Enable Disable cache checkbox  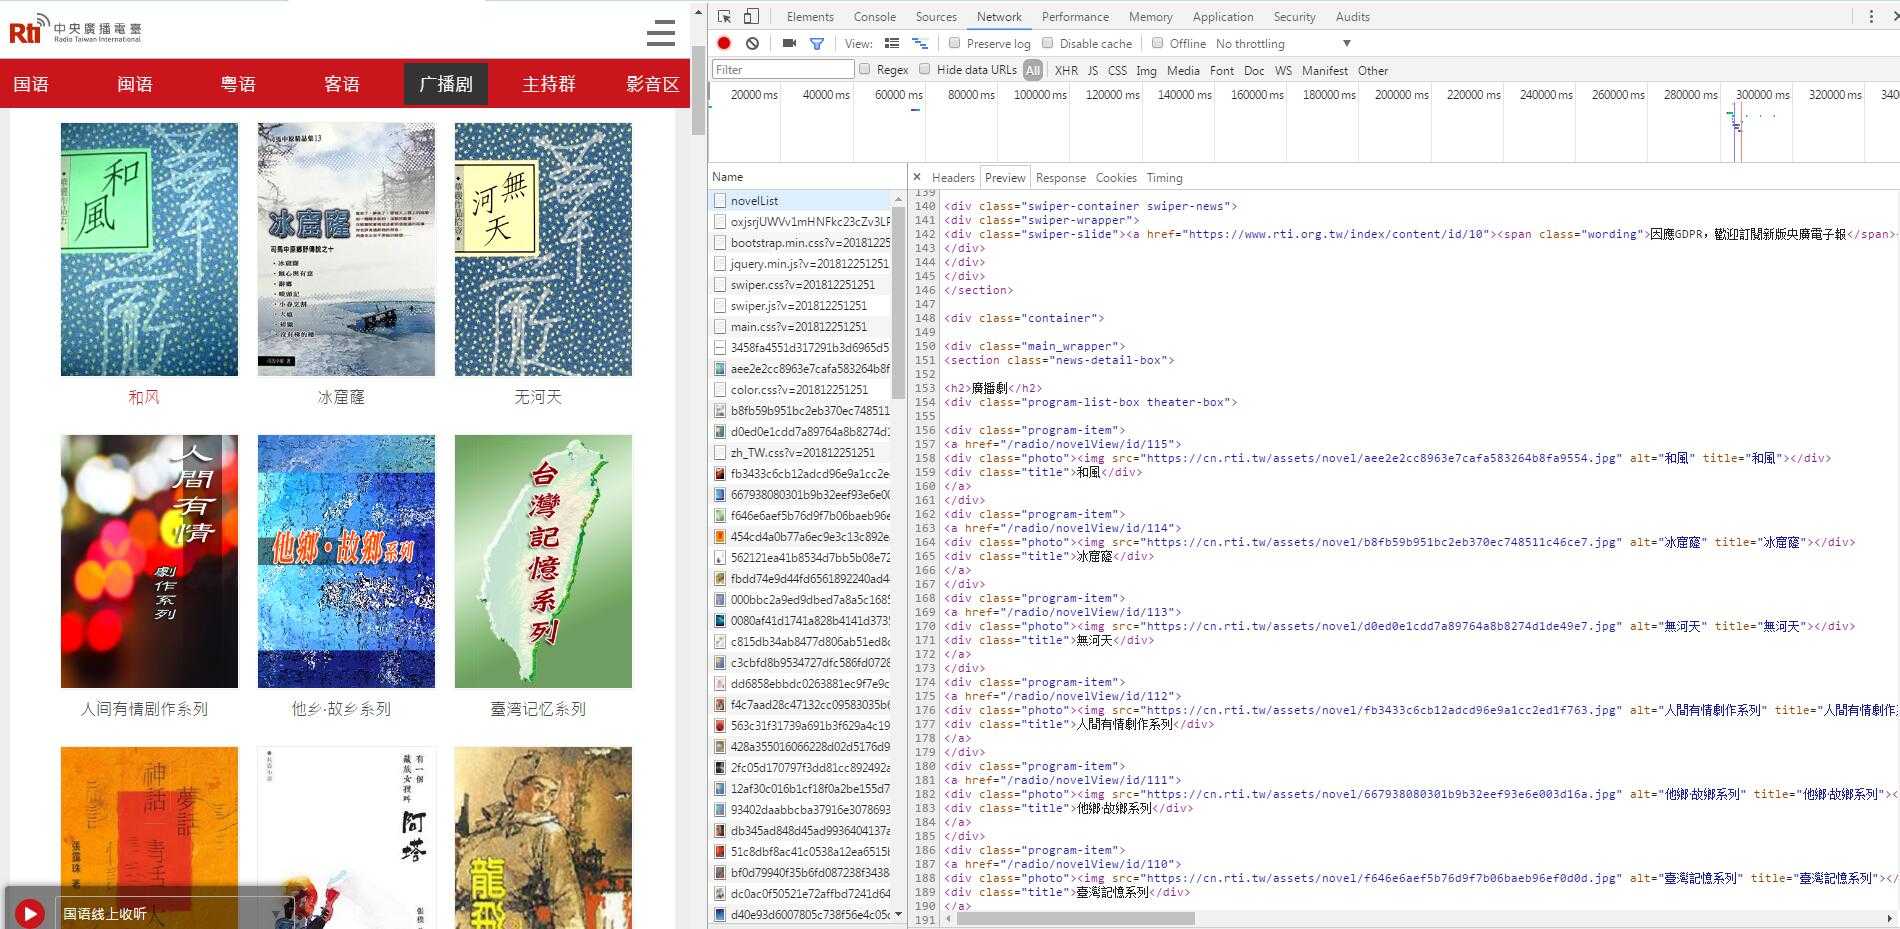tap(1047, 43)
